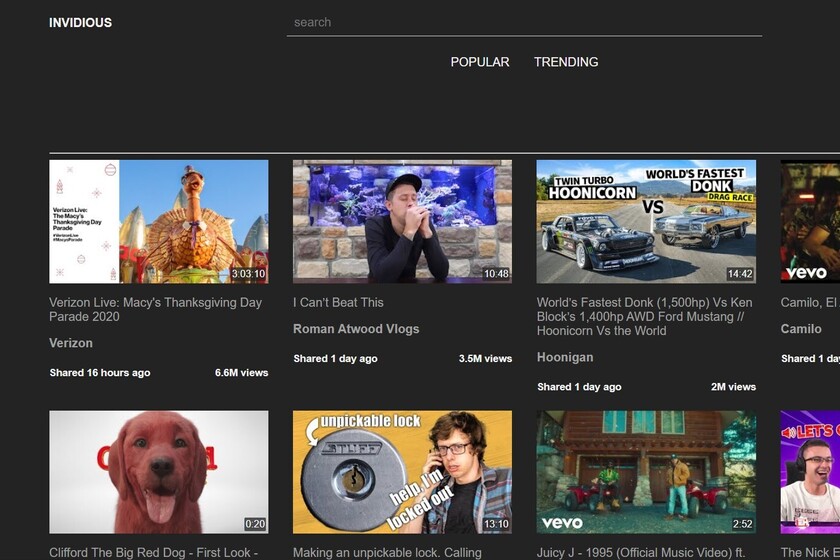
Task: Open the Camilo vevo thumbnail
Action: click(810, 221)
